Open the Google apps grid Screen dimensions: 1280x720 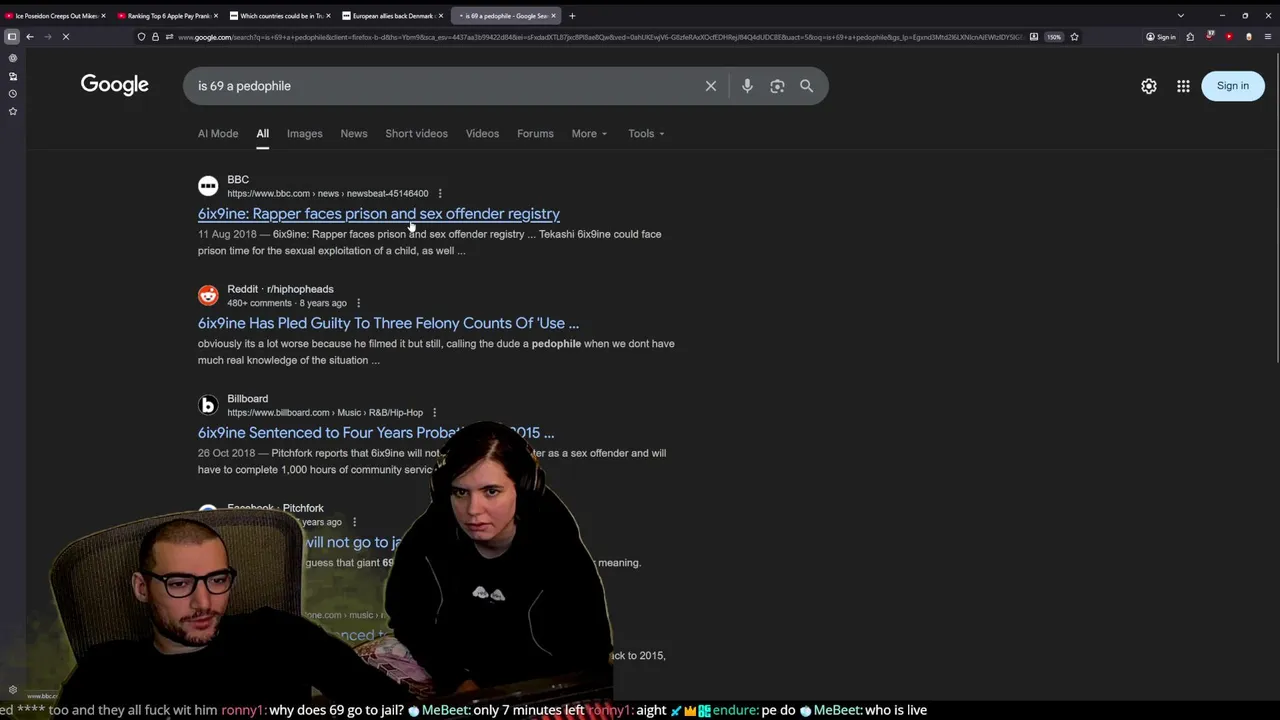pos(1183,86)
